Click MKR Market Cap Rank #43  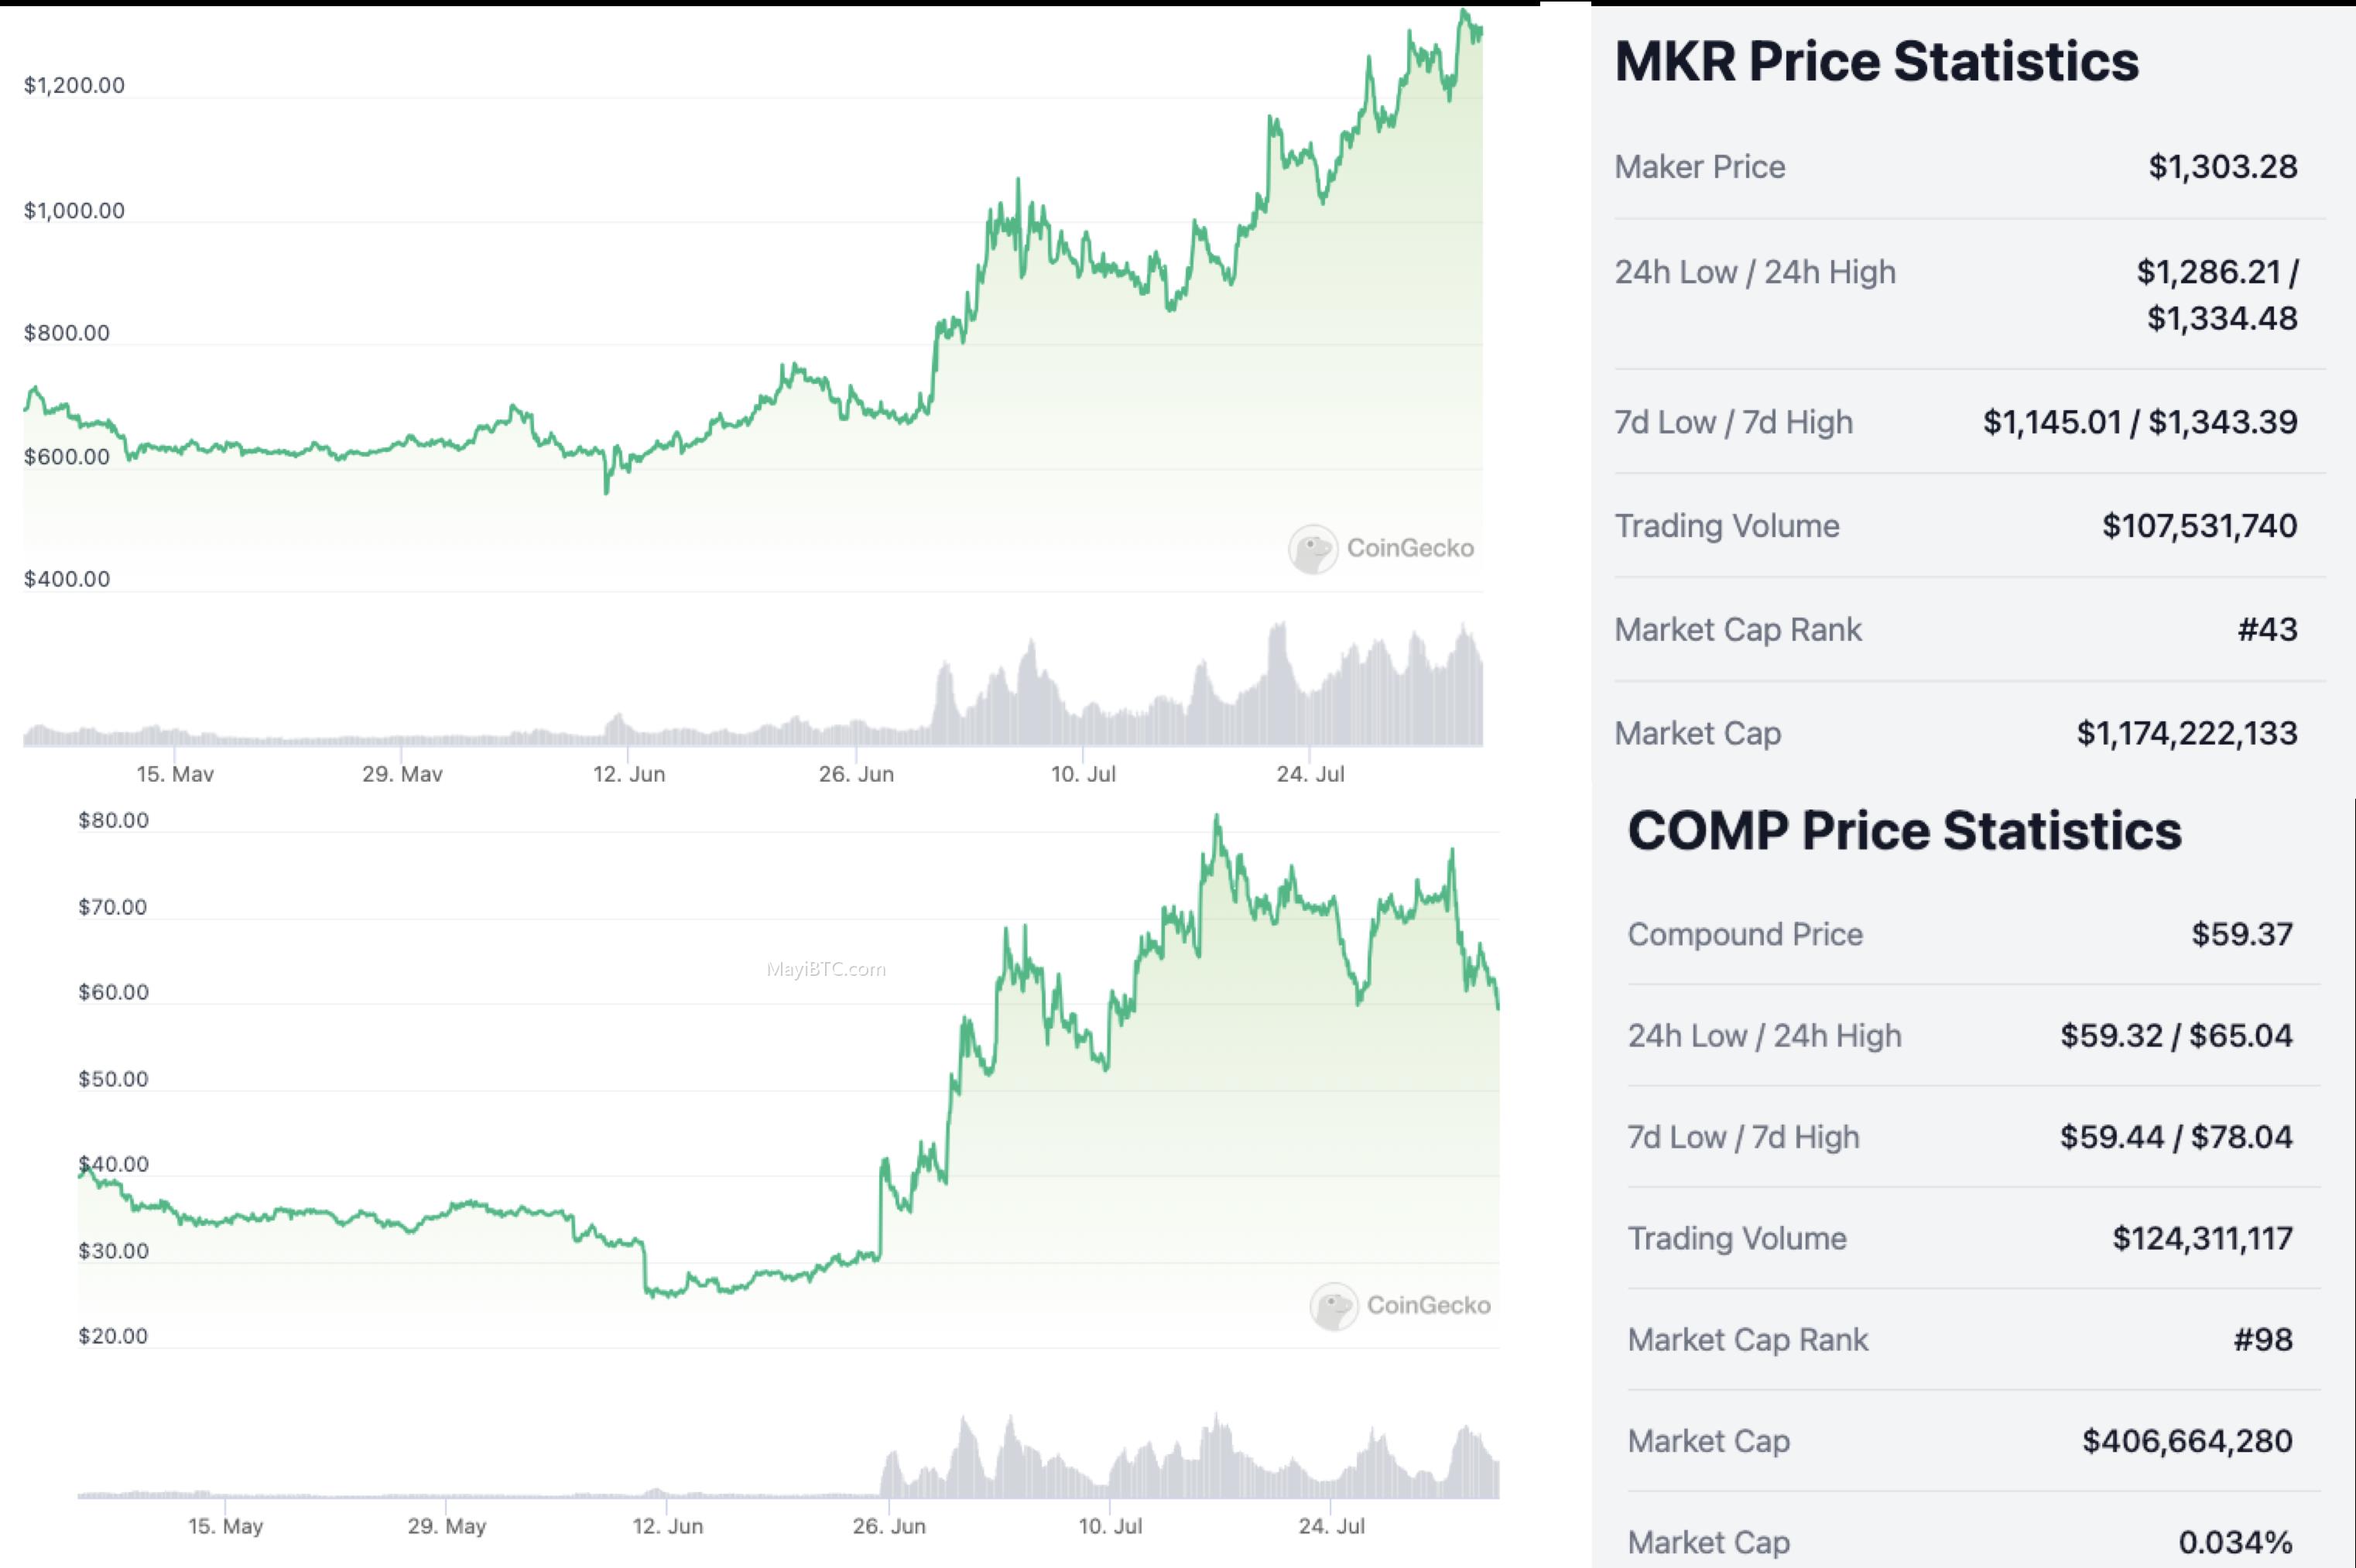pyautogui.click(x=2267, y=630)
